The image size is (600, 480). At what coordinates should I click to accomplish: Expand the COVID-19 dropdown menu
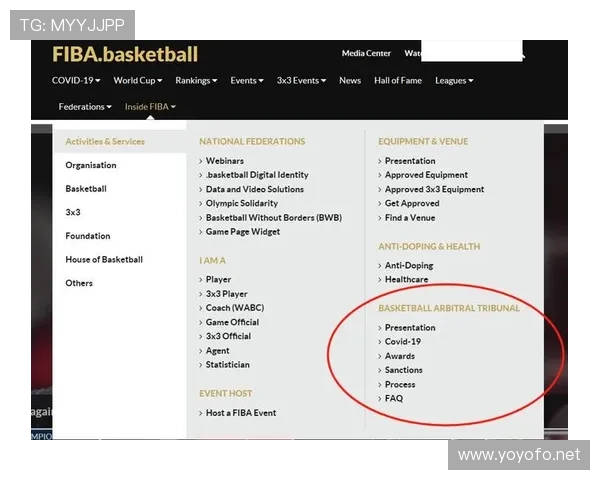click(76, 80)
